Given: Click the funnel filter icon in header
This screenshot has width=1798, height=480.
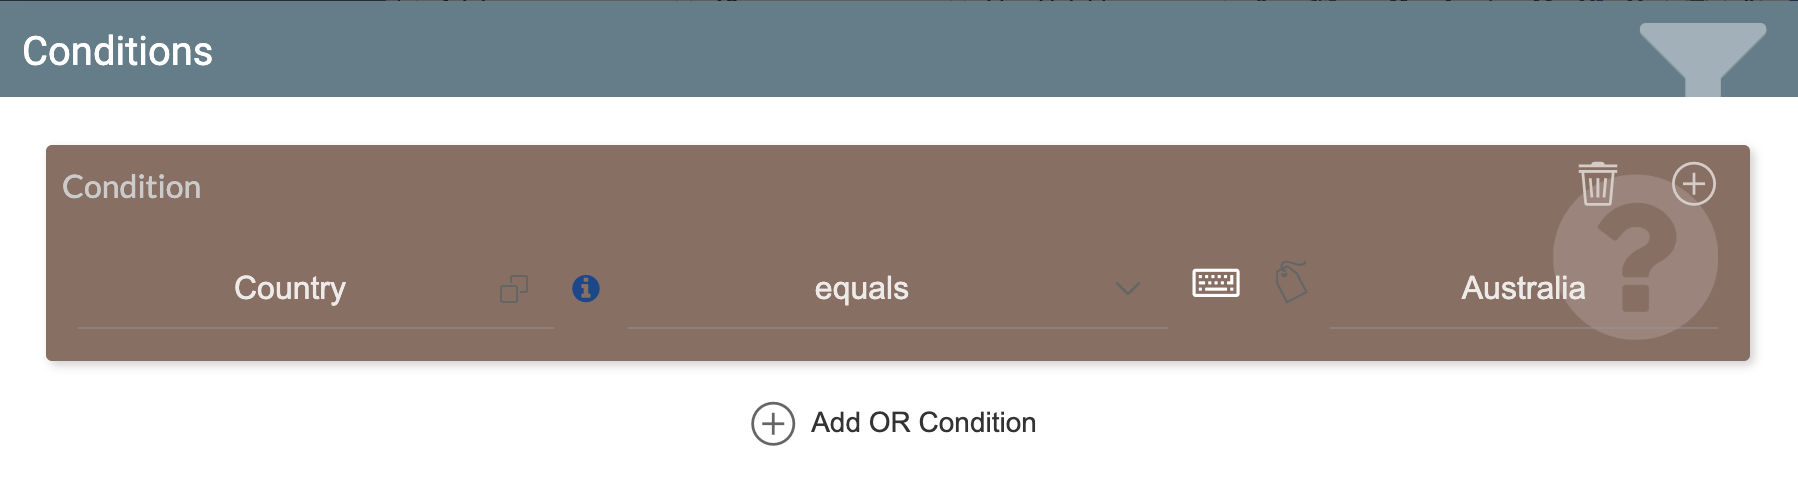Looking at the screenshot, I should (x=1702, y=56).
